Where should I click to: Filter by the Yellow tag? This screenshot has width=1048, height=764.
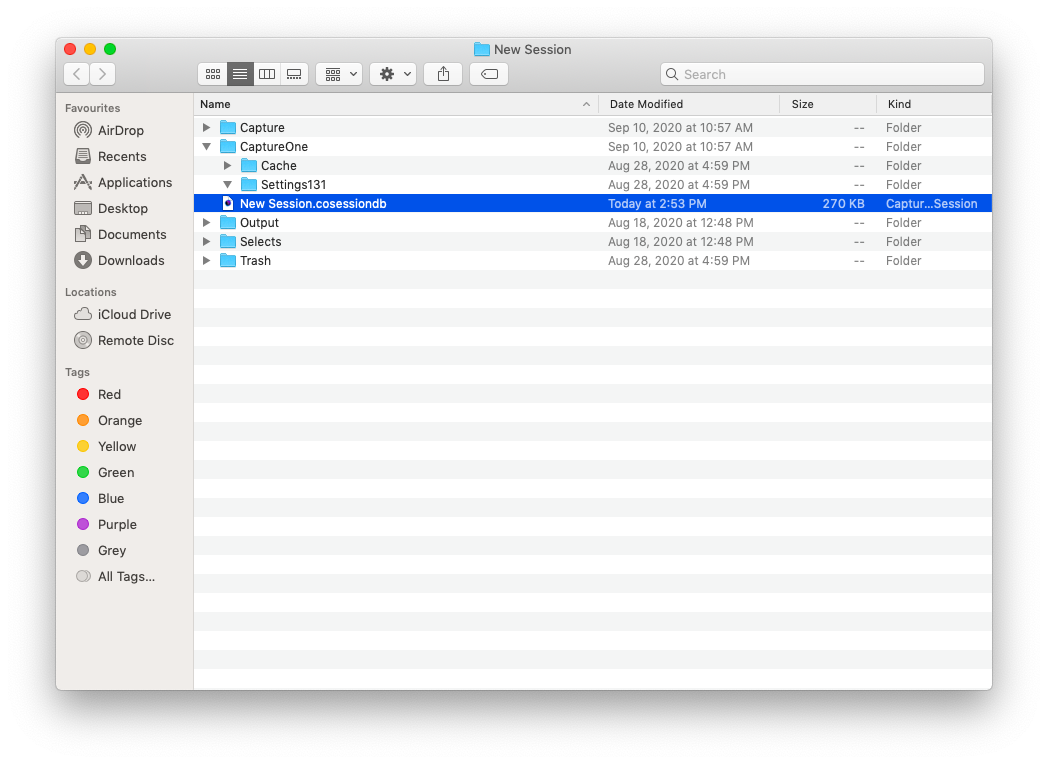(106, 447)
